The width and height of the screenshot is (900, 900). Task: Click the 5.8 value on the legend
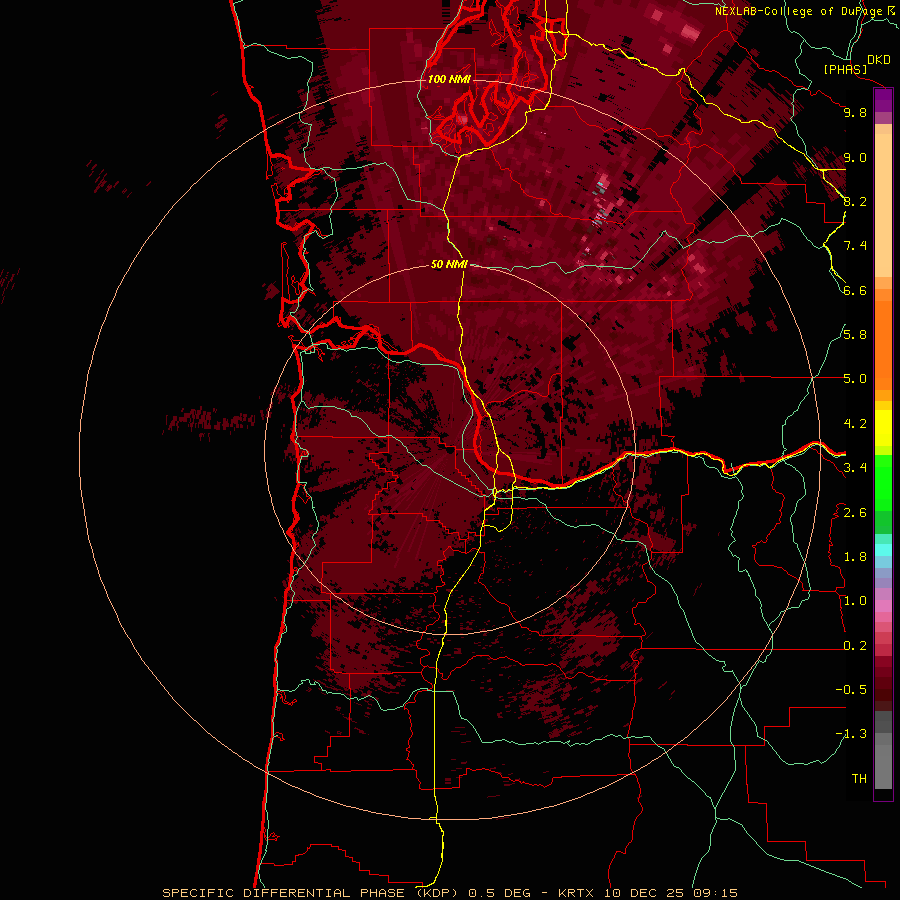point(855,335)
